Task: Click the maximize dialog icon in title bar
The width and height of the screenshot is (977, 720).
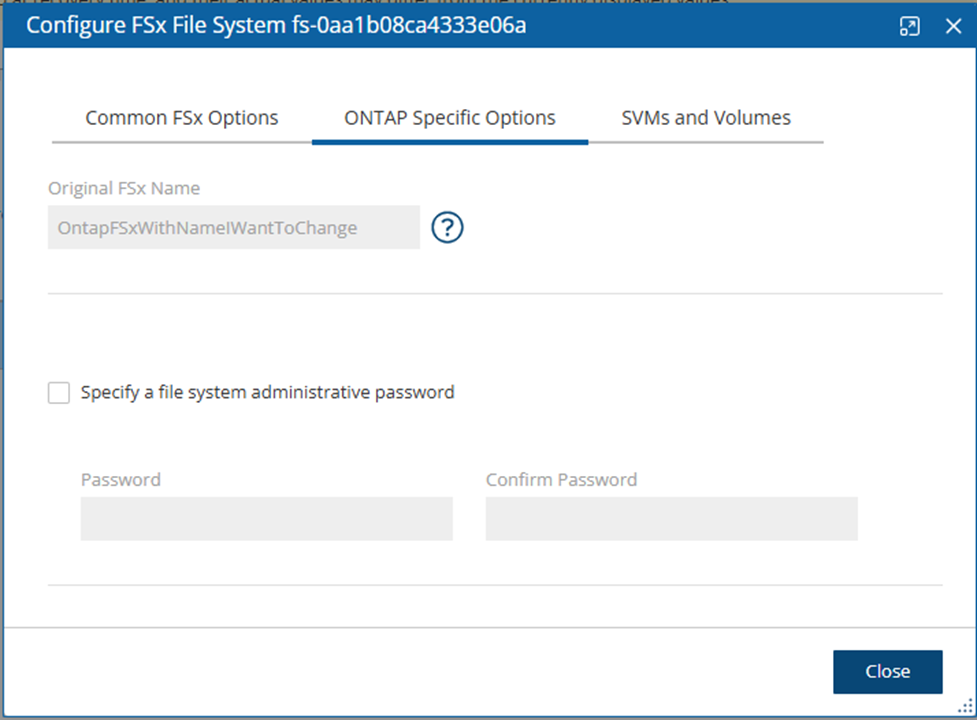Action: click(x=909, y=27)
